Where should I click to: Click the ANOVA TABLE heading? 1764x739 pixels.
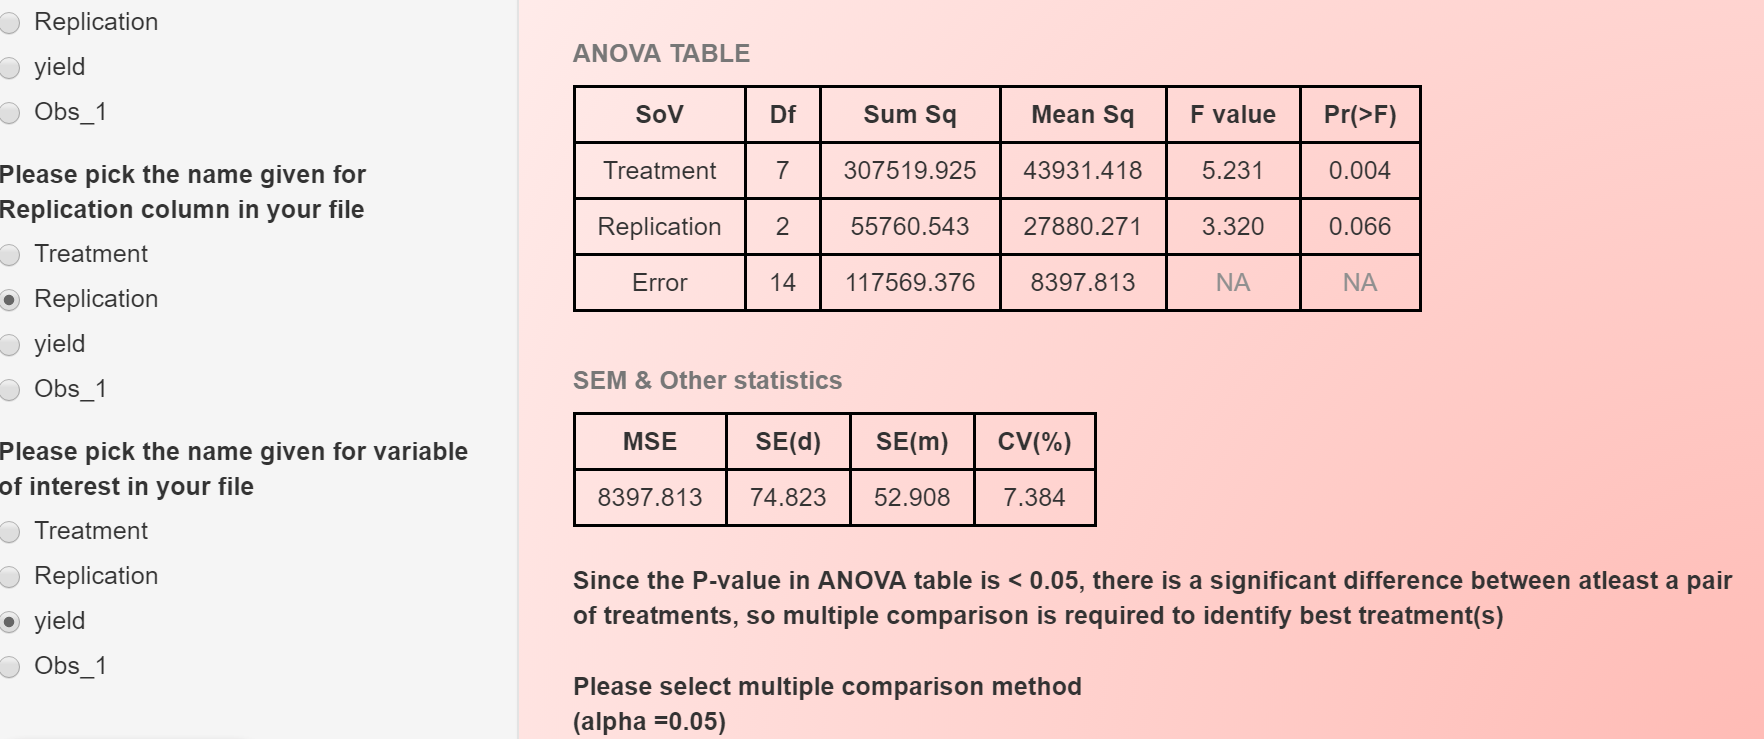point(661,54)
